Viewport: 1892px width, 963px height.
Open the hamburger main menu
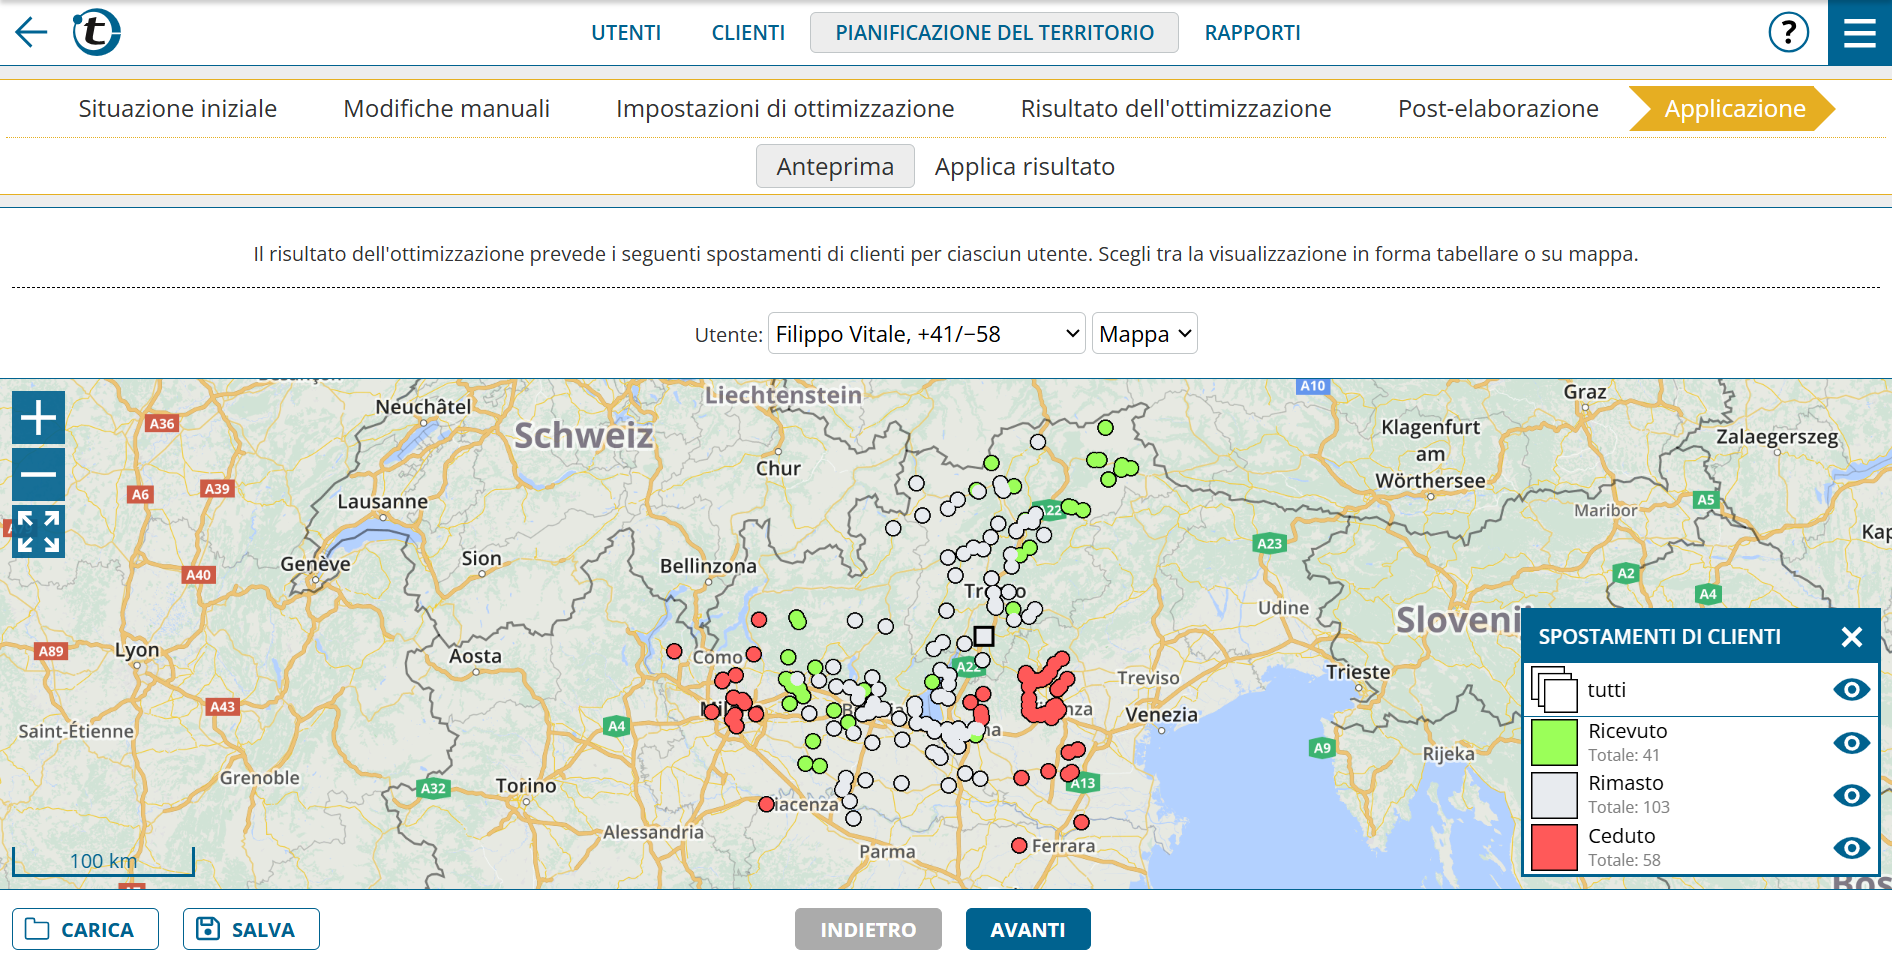1859,33
